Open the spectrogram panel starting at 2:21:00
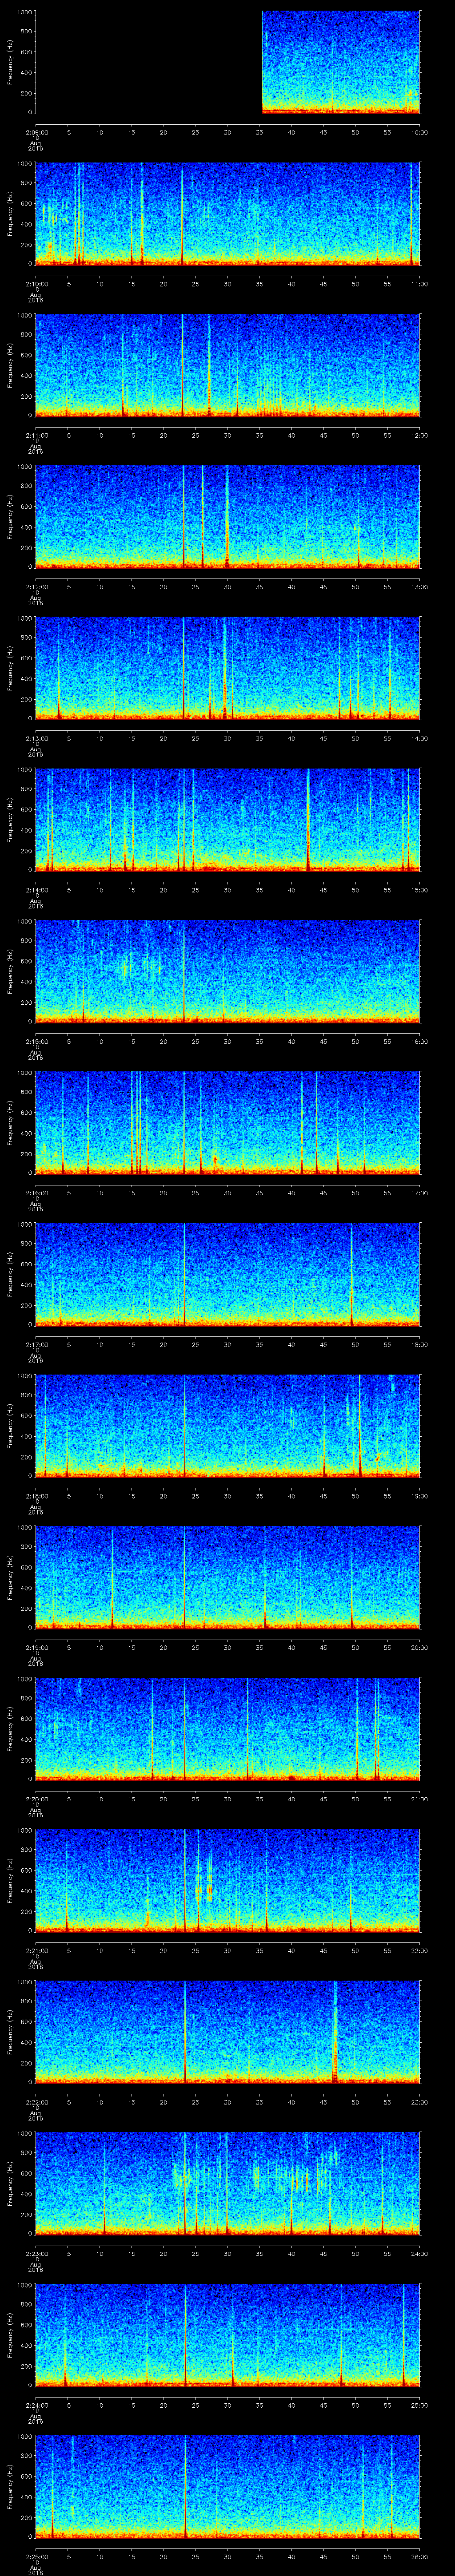The width and height of the screenshot is (455, 2576). [x=227, y=1881]
